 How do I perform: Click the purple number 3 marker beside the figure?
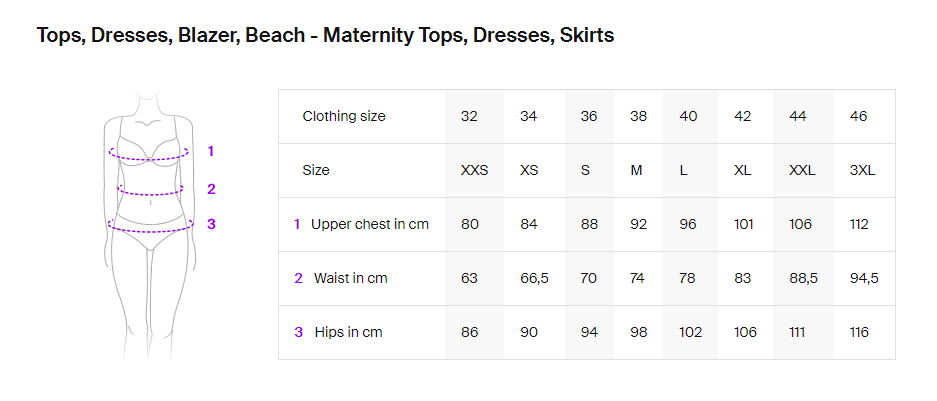coord(211,224)
